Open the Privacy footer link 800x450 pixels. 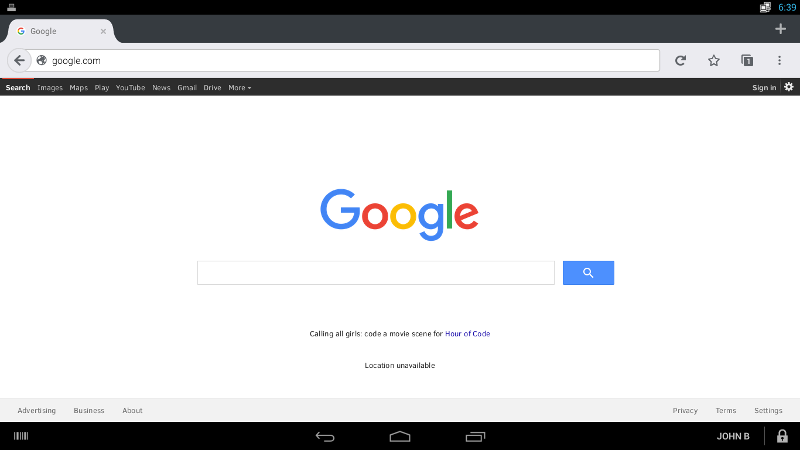(685, 410)
